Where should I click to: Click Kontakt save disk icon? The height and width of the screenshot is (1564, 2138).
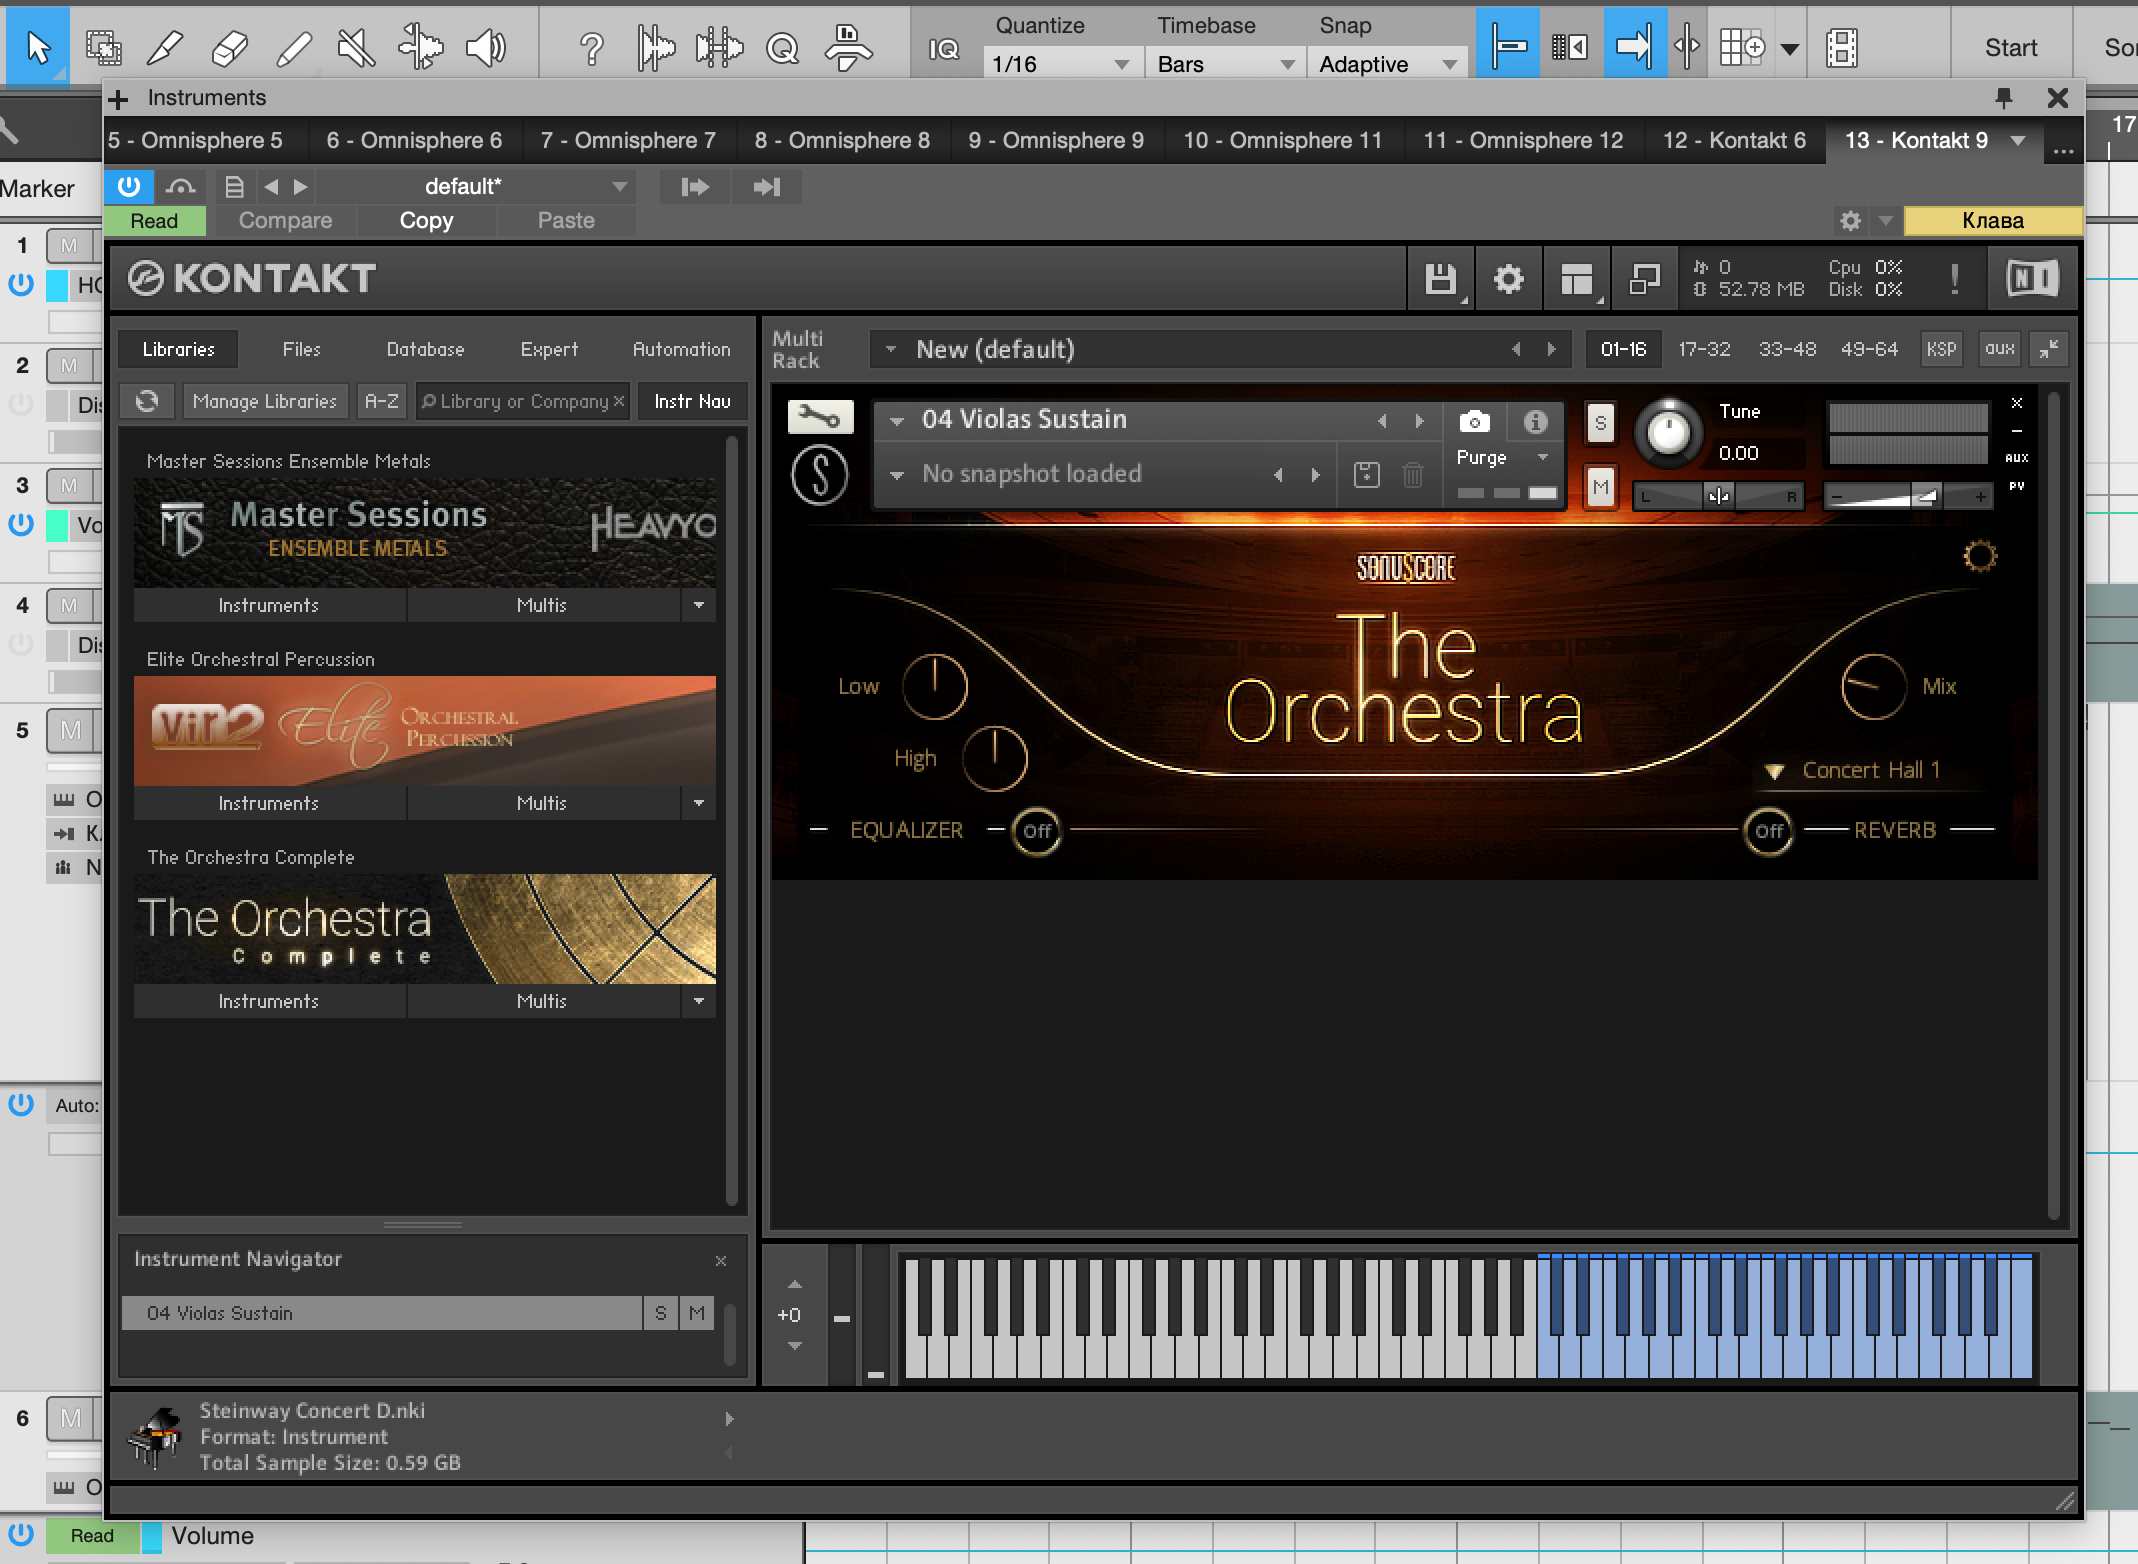click(x=1440, y=279)
